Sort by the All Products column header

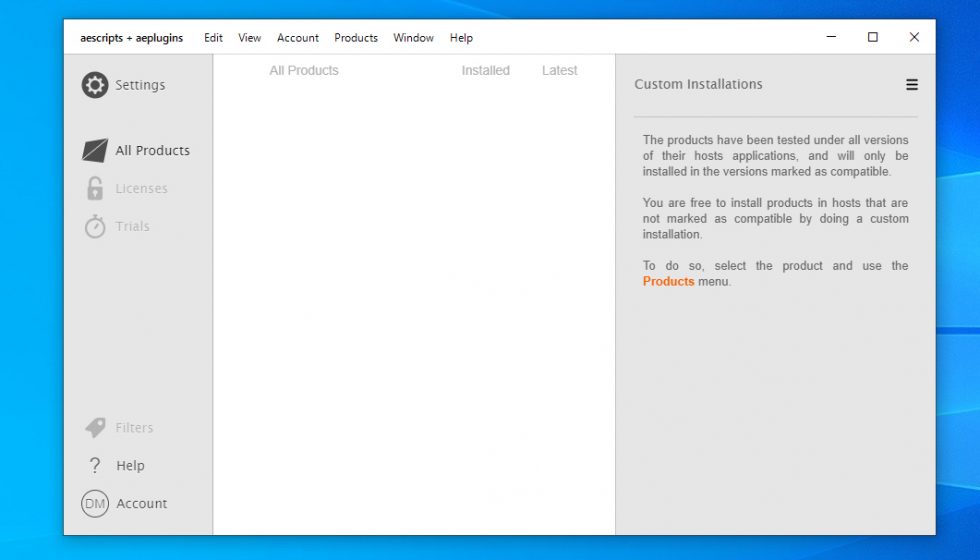click(304, 71)
